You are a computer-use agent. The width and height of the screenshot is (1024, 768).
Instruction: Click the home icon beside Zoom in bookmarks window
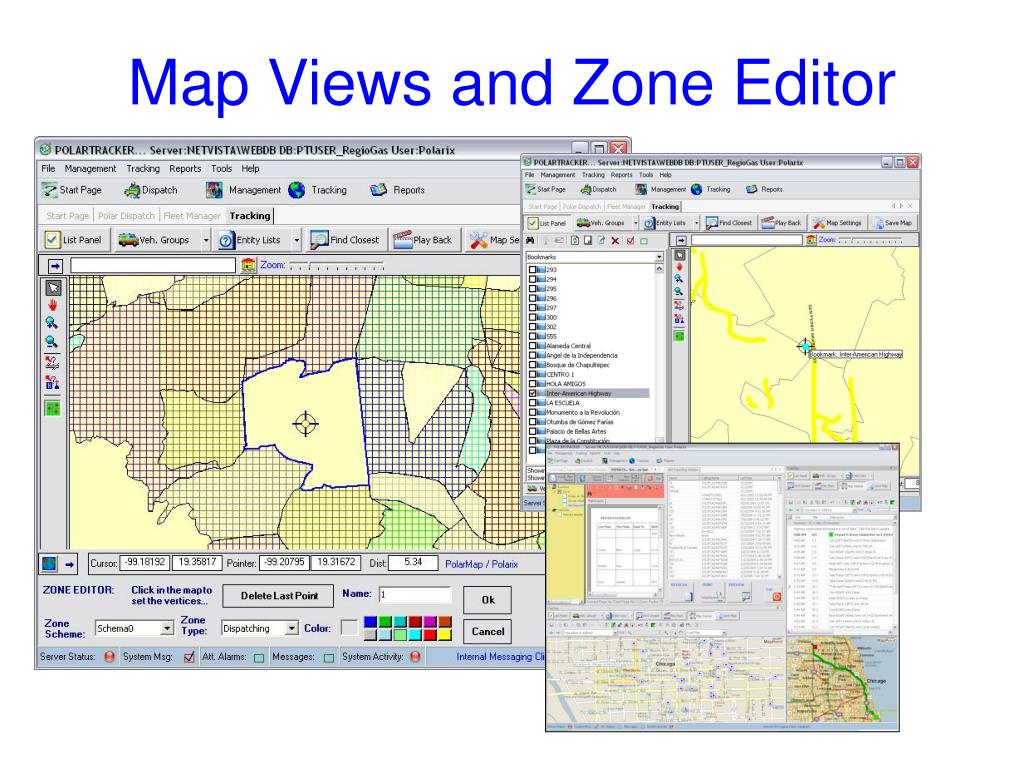[x=811, y=240]
